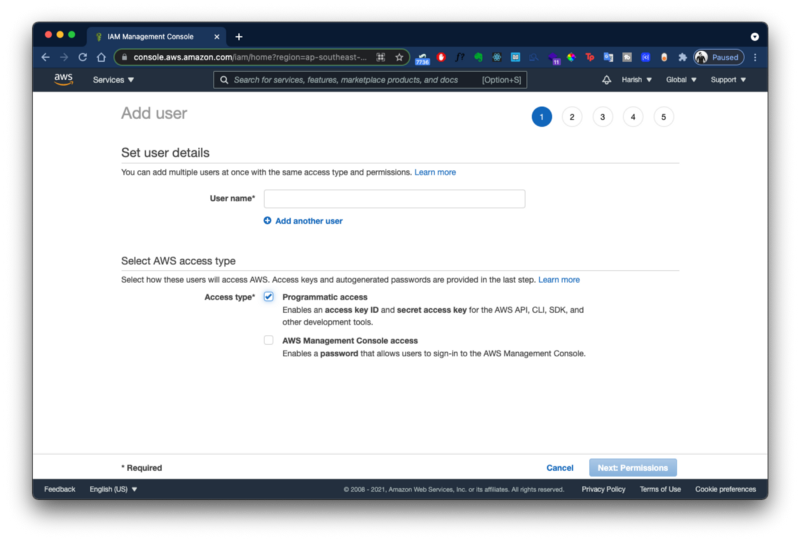Click the Select AWS access type heading
Screen dimensions: 800x542
click(x=178, y=261)
